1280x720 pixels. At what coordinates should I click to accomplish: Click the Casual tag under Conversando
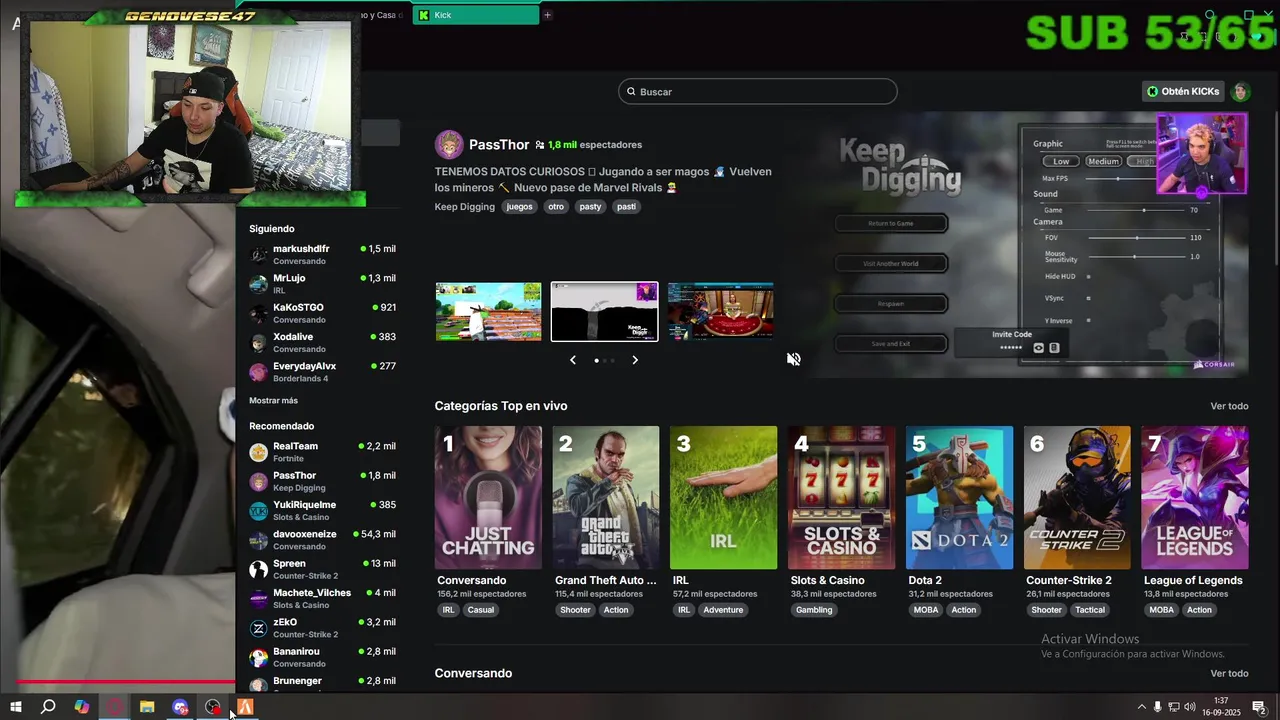click(481, 610)
